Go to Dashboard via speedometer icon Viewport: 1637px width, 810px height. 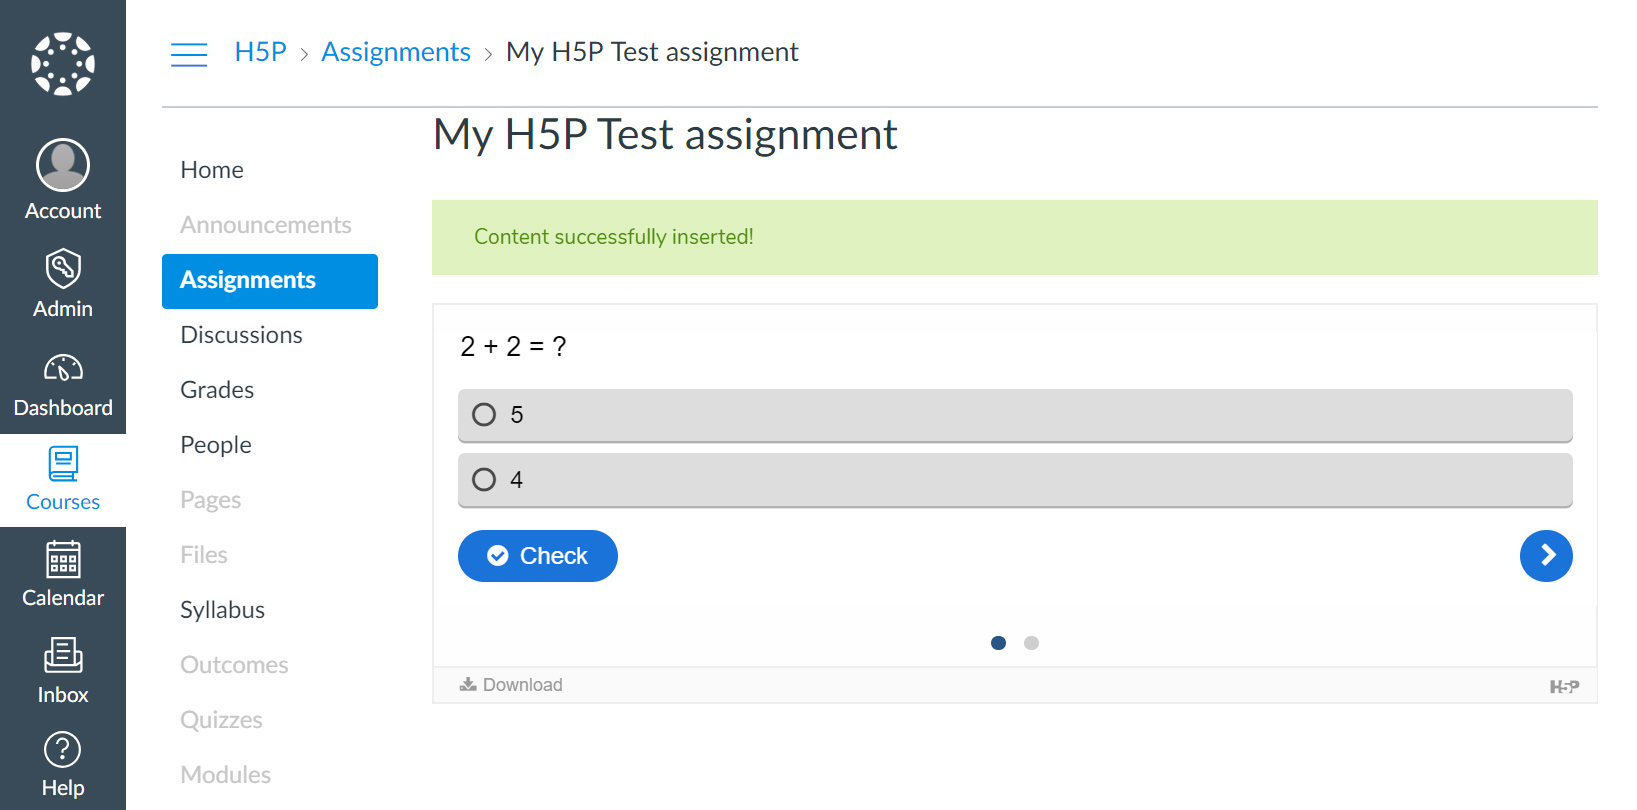63,368
